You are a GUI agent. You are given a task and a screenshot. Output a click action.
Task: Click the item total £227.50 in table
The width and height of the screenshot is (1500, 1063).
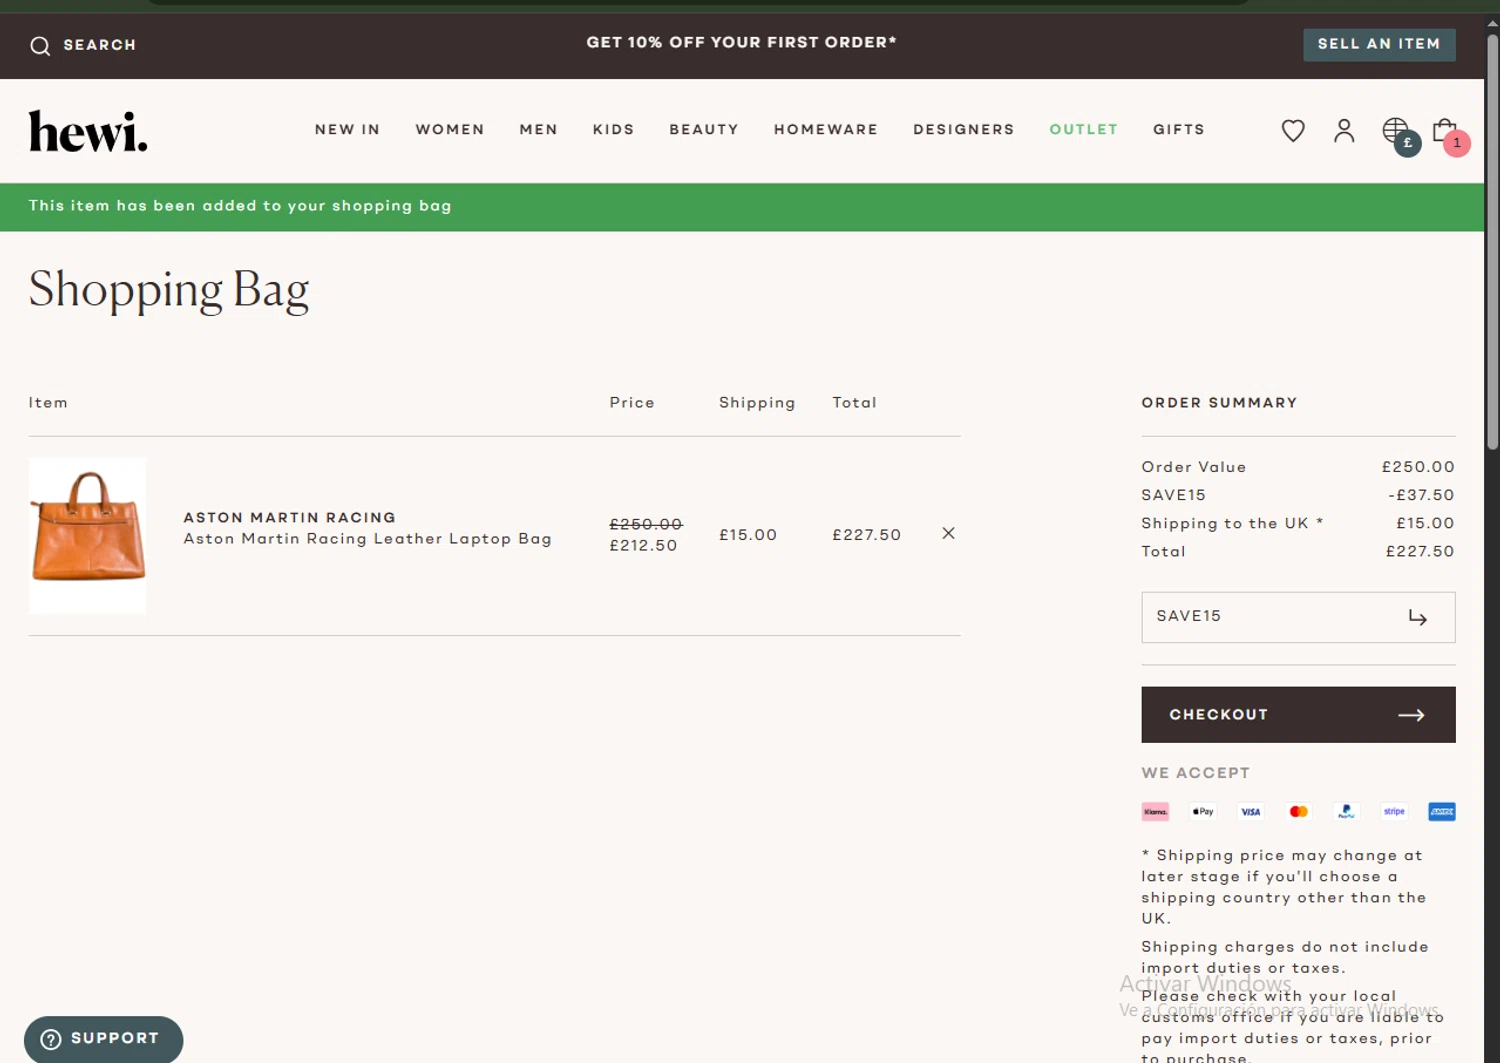pos(866,535)
